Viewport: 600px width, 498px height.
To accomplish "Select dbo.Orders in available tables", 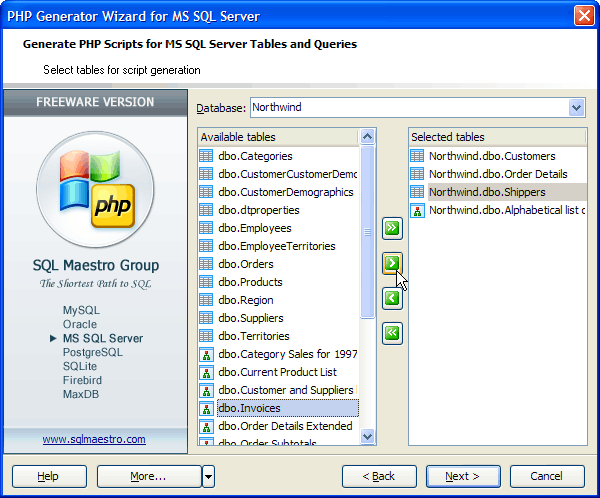I will point(246,264).
